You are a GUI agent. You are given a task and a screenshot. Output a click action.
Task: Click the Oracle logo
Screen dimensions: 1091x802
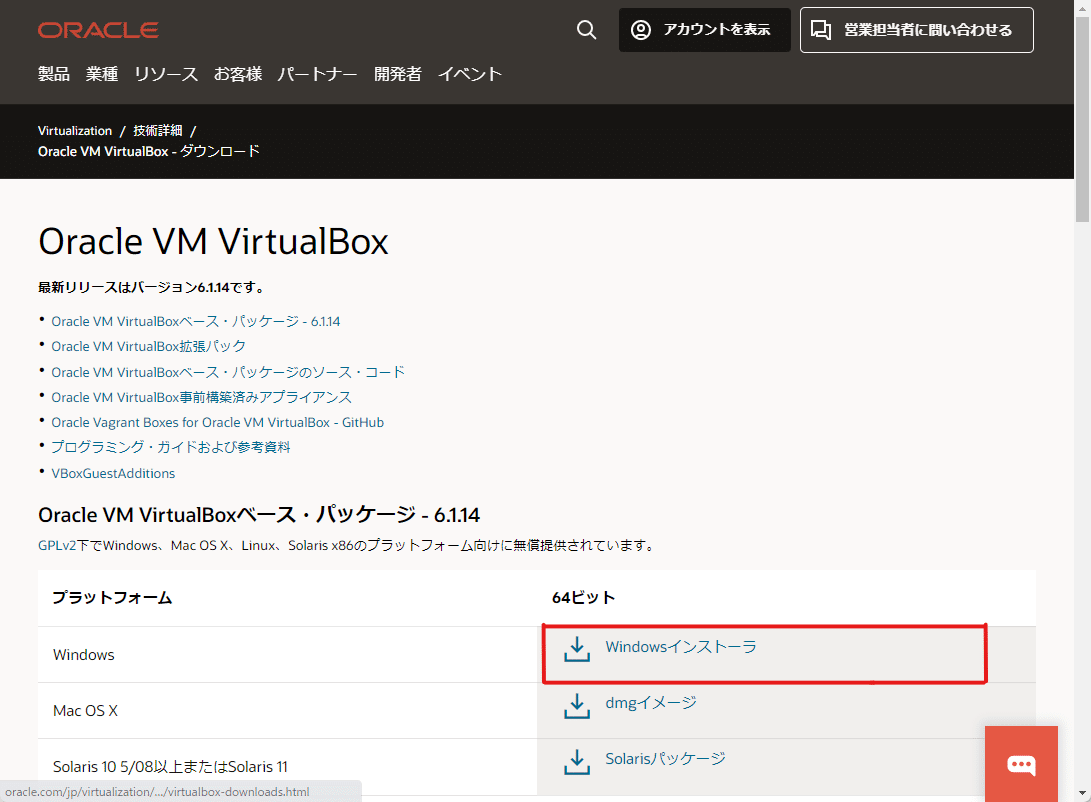point(98,30)
